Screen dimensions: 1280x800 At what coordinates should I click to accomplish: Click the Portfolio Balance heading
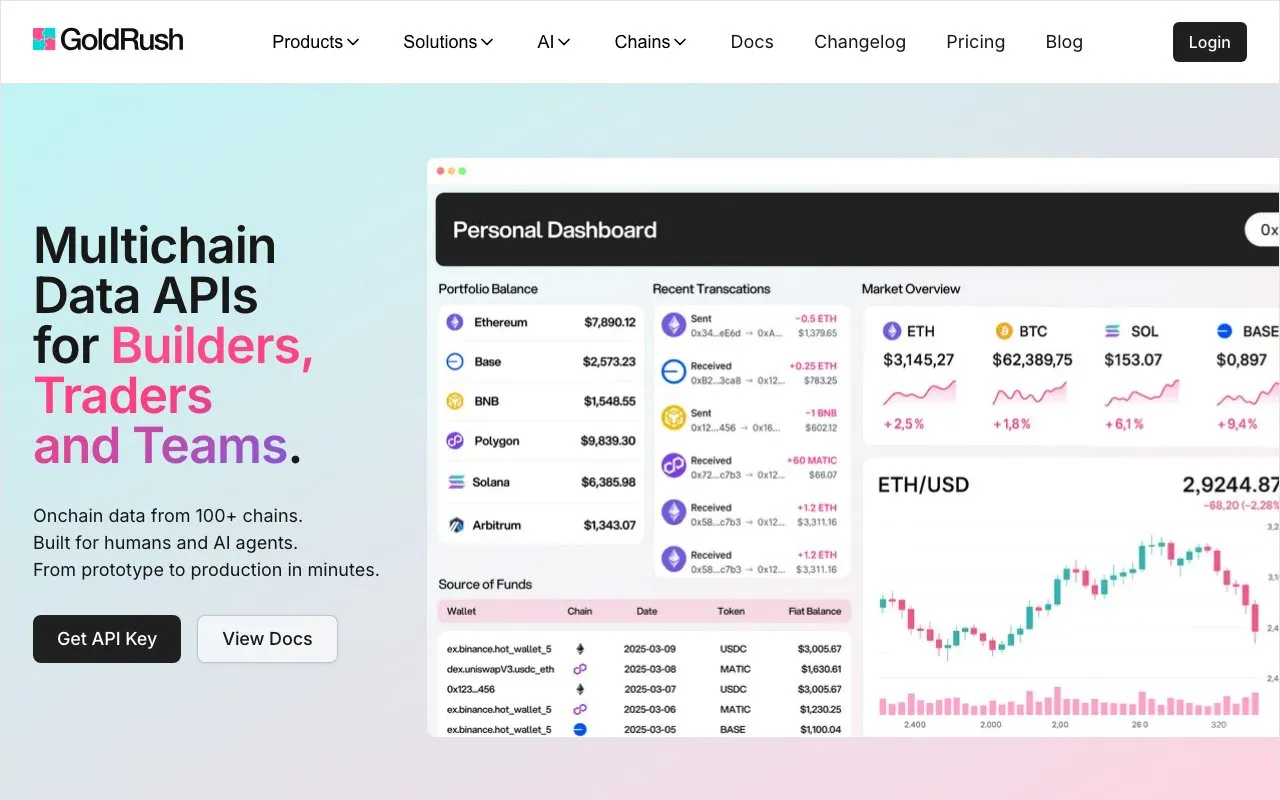[x=488, y=289]
